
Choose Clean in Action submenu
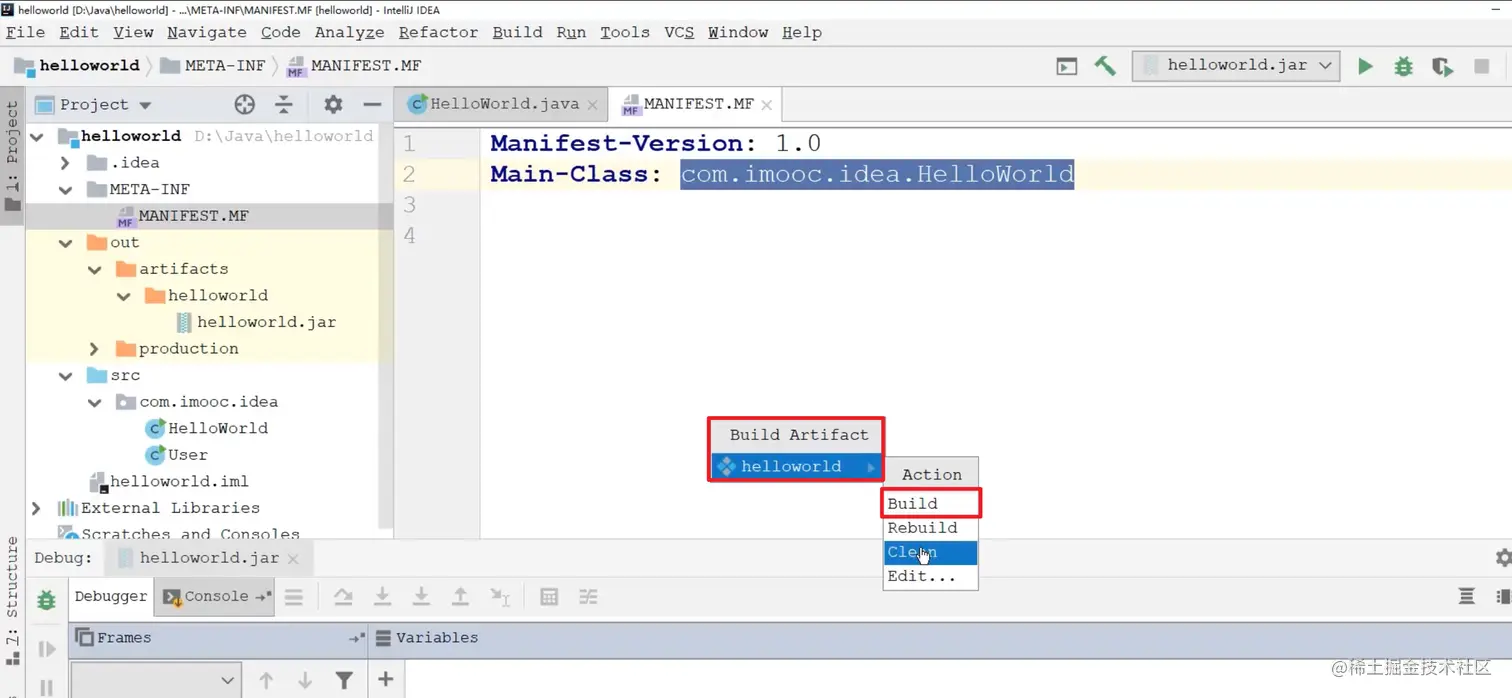pos(930,552)
